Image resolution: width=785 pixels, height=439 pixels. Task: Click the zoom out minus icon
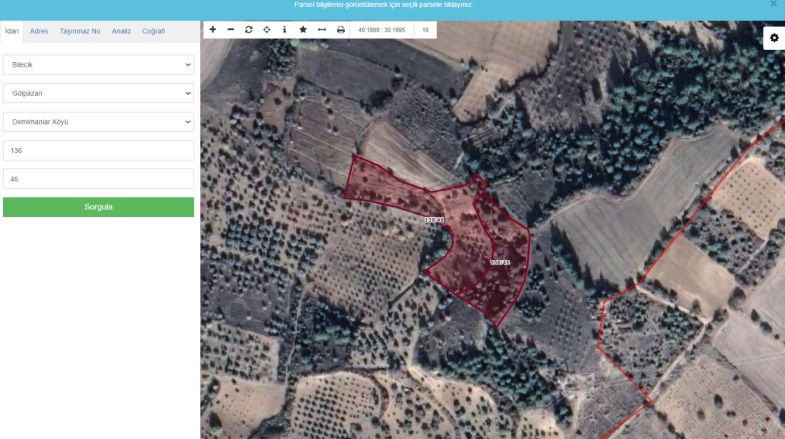click(x=230, y=30)
